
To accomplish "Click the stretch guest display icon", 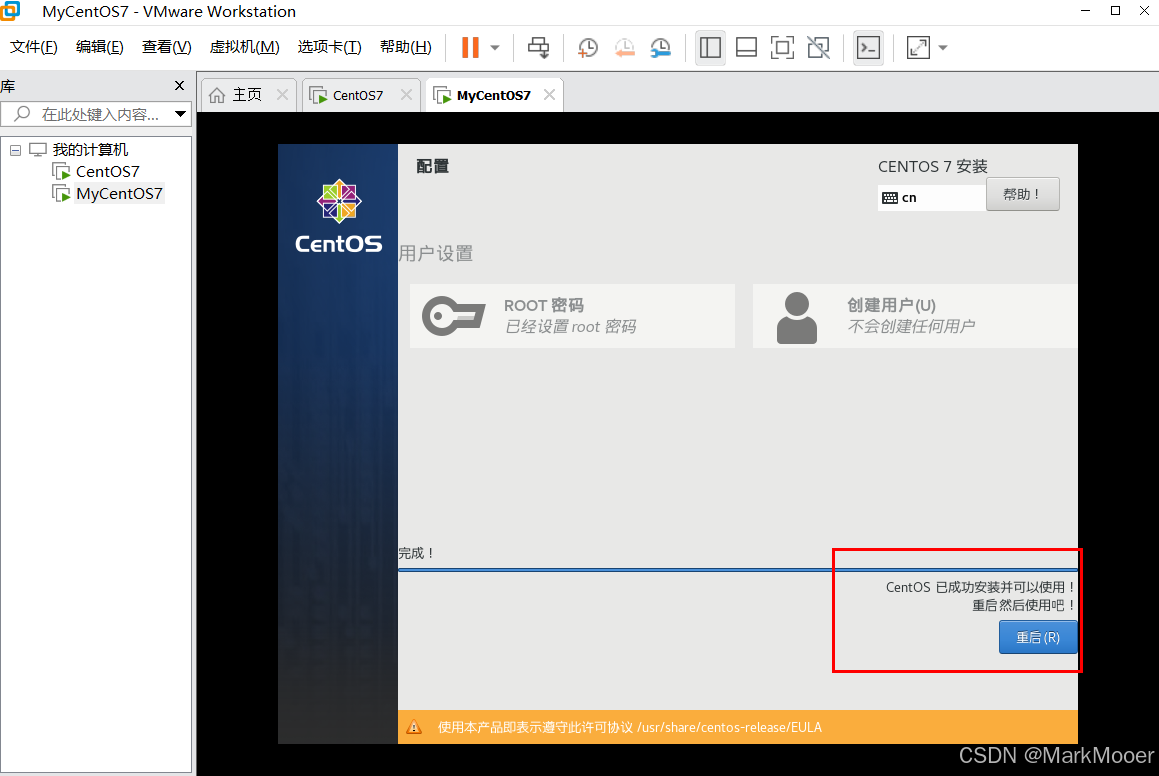I will (918, 47).
